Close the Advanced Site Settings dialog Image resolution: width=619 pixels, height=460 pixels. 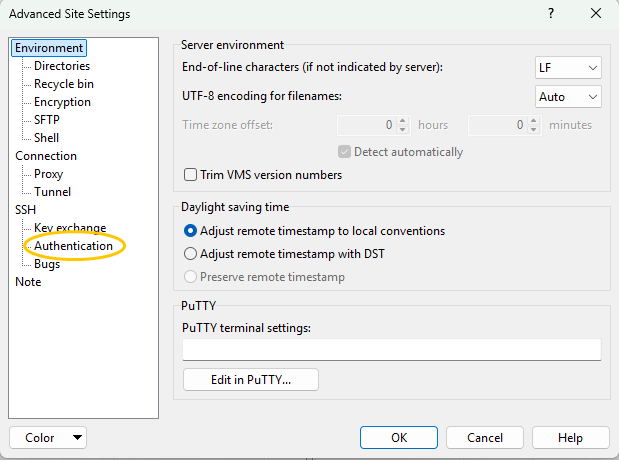[x=596, y=13]
